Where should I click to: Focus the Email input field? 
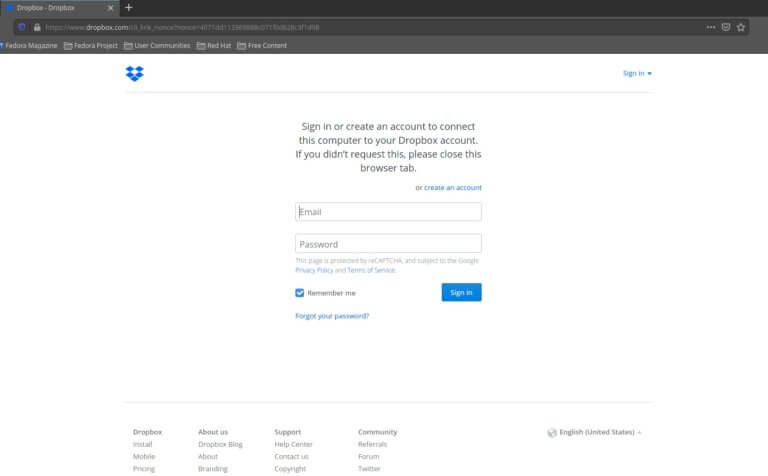pyautogui.click(x=388, y=212)
